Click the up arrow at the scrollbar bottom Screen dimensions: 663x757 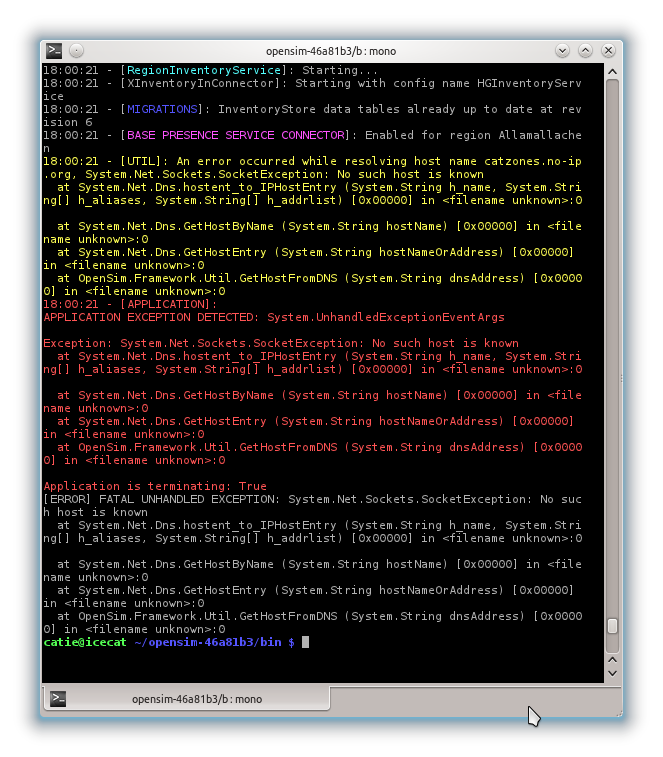click(x=612, y=660)
